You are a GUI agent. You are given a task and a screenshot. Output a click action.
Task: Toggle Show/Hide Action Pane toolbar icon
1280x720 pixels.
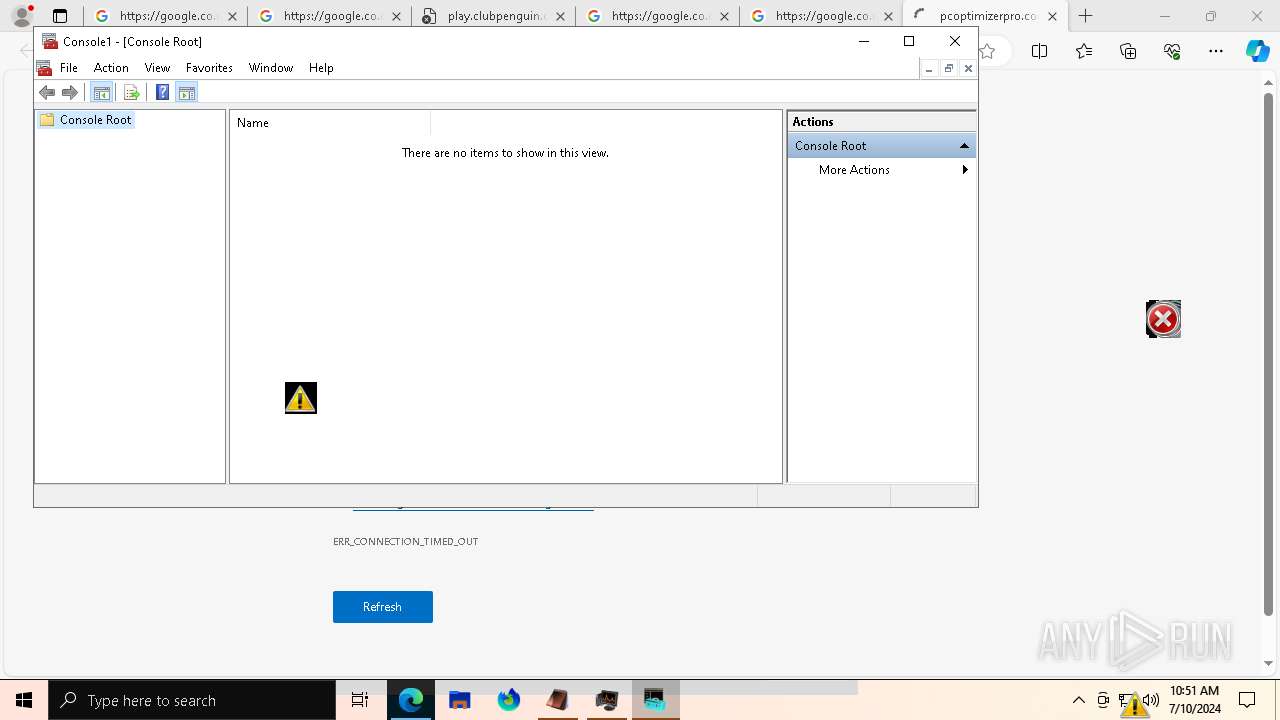(x=186, y=93)
